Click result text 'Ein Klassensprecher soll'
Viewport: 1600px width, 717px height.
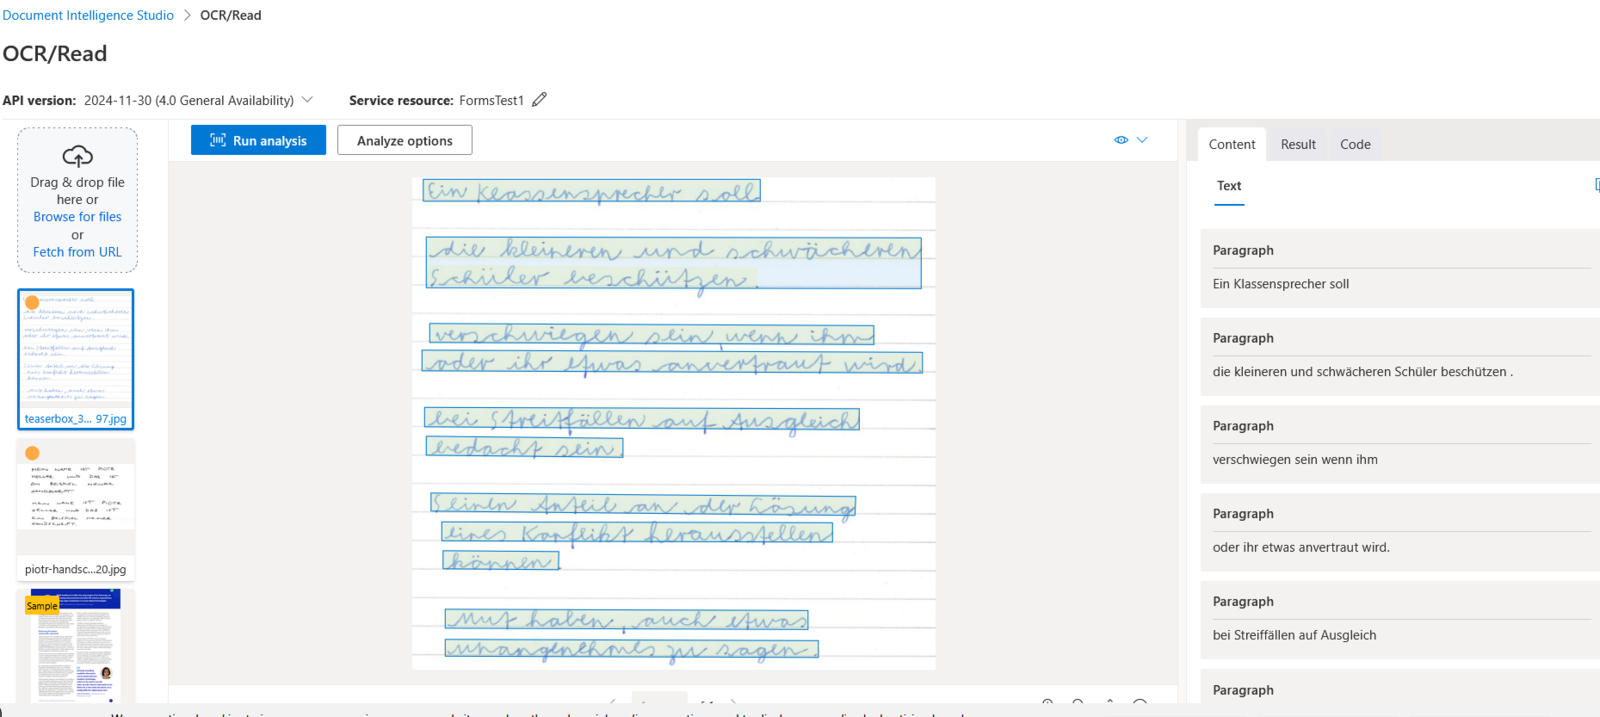pos(1281,284)
